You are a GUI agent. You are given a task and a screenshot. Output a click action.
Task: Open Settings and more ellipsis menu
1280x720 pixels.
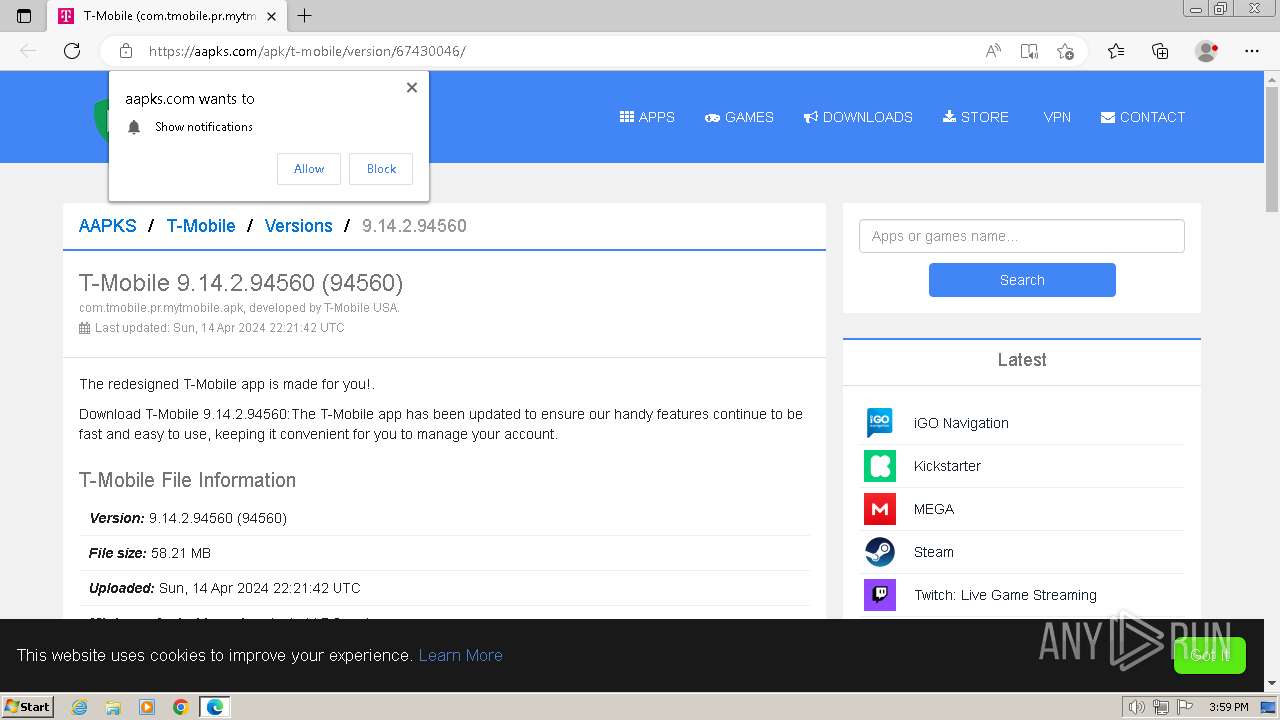tap(1252, 51)
